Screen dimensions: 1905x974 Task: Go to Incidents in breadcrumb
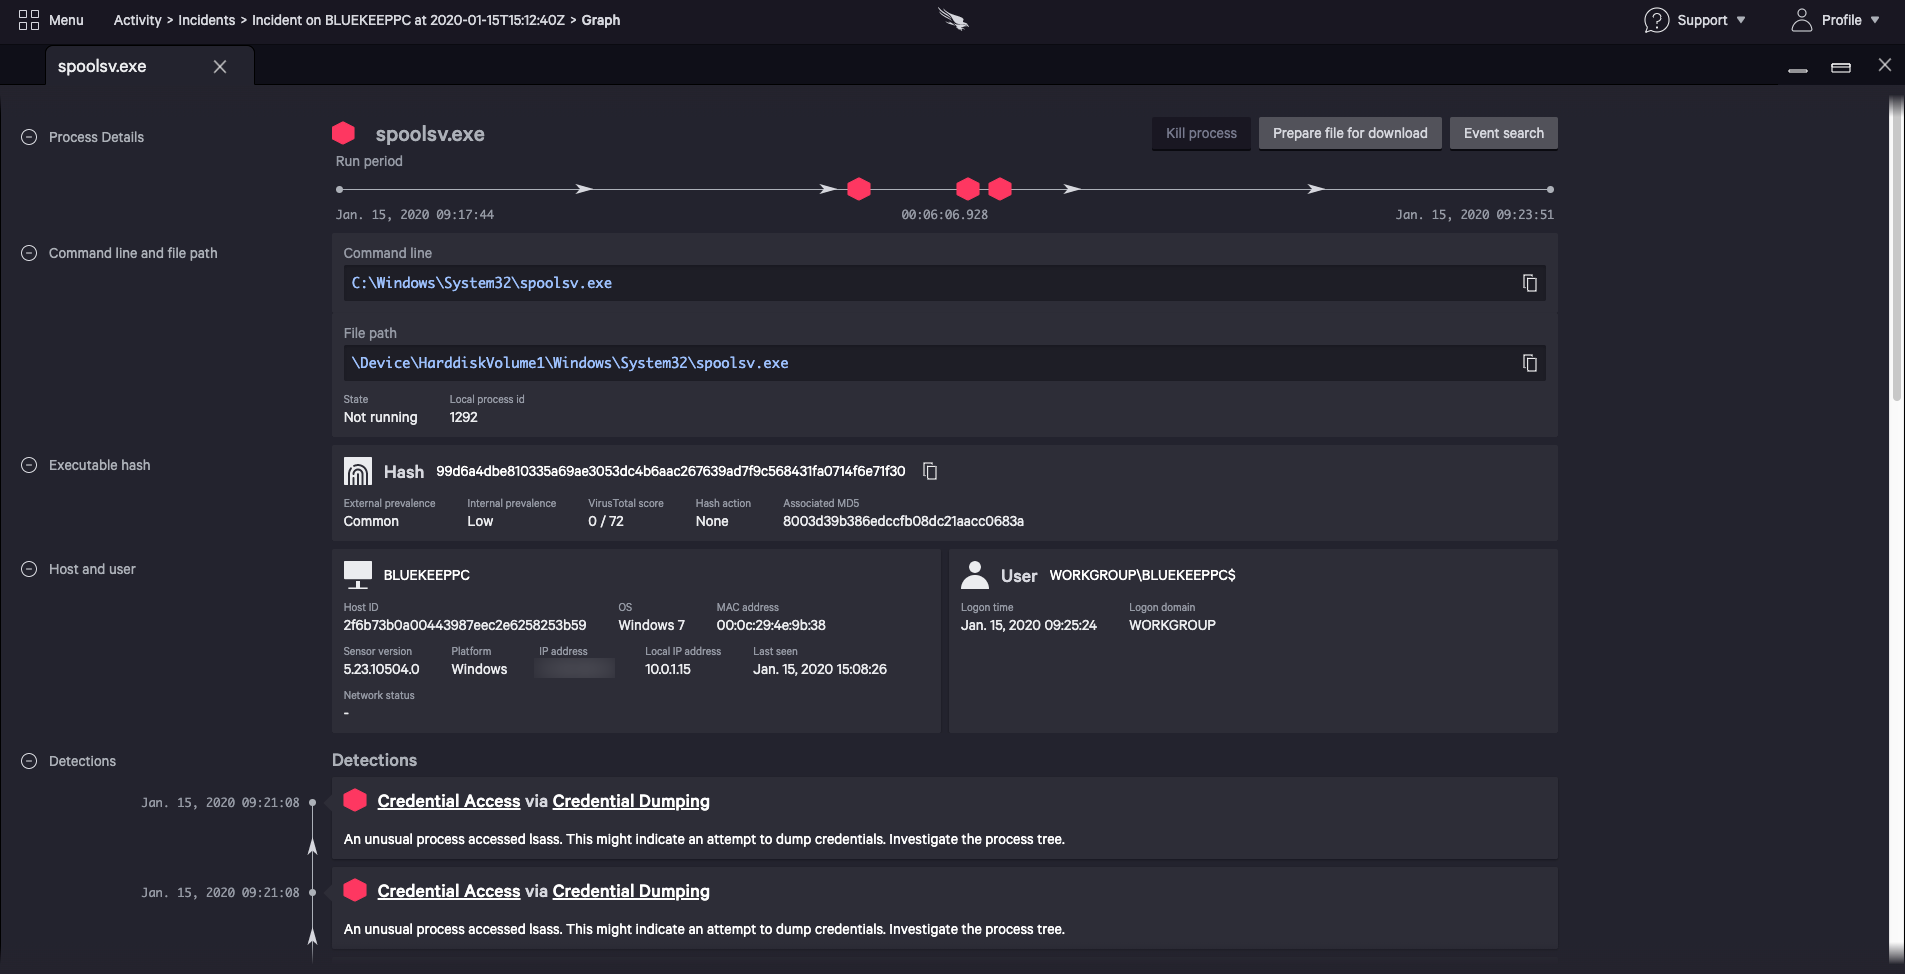click(206, 20)
